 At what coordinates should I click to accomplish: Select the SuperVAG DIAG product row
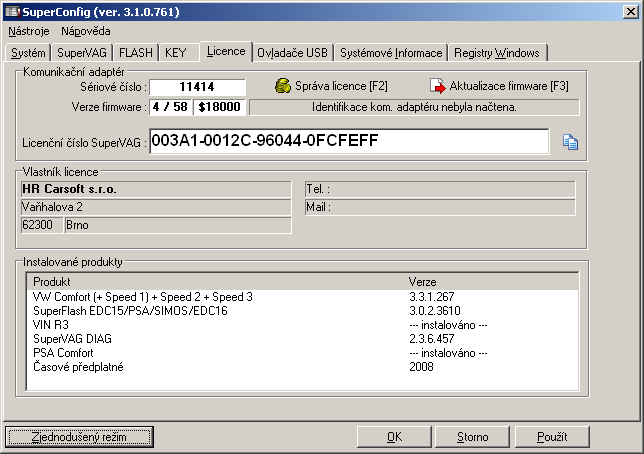coord(302,339)
